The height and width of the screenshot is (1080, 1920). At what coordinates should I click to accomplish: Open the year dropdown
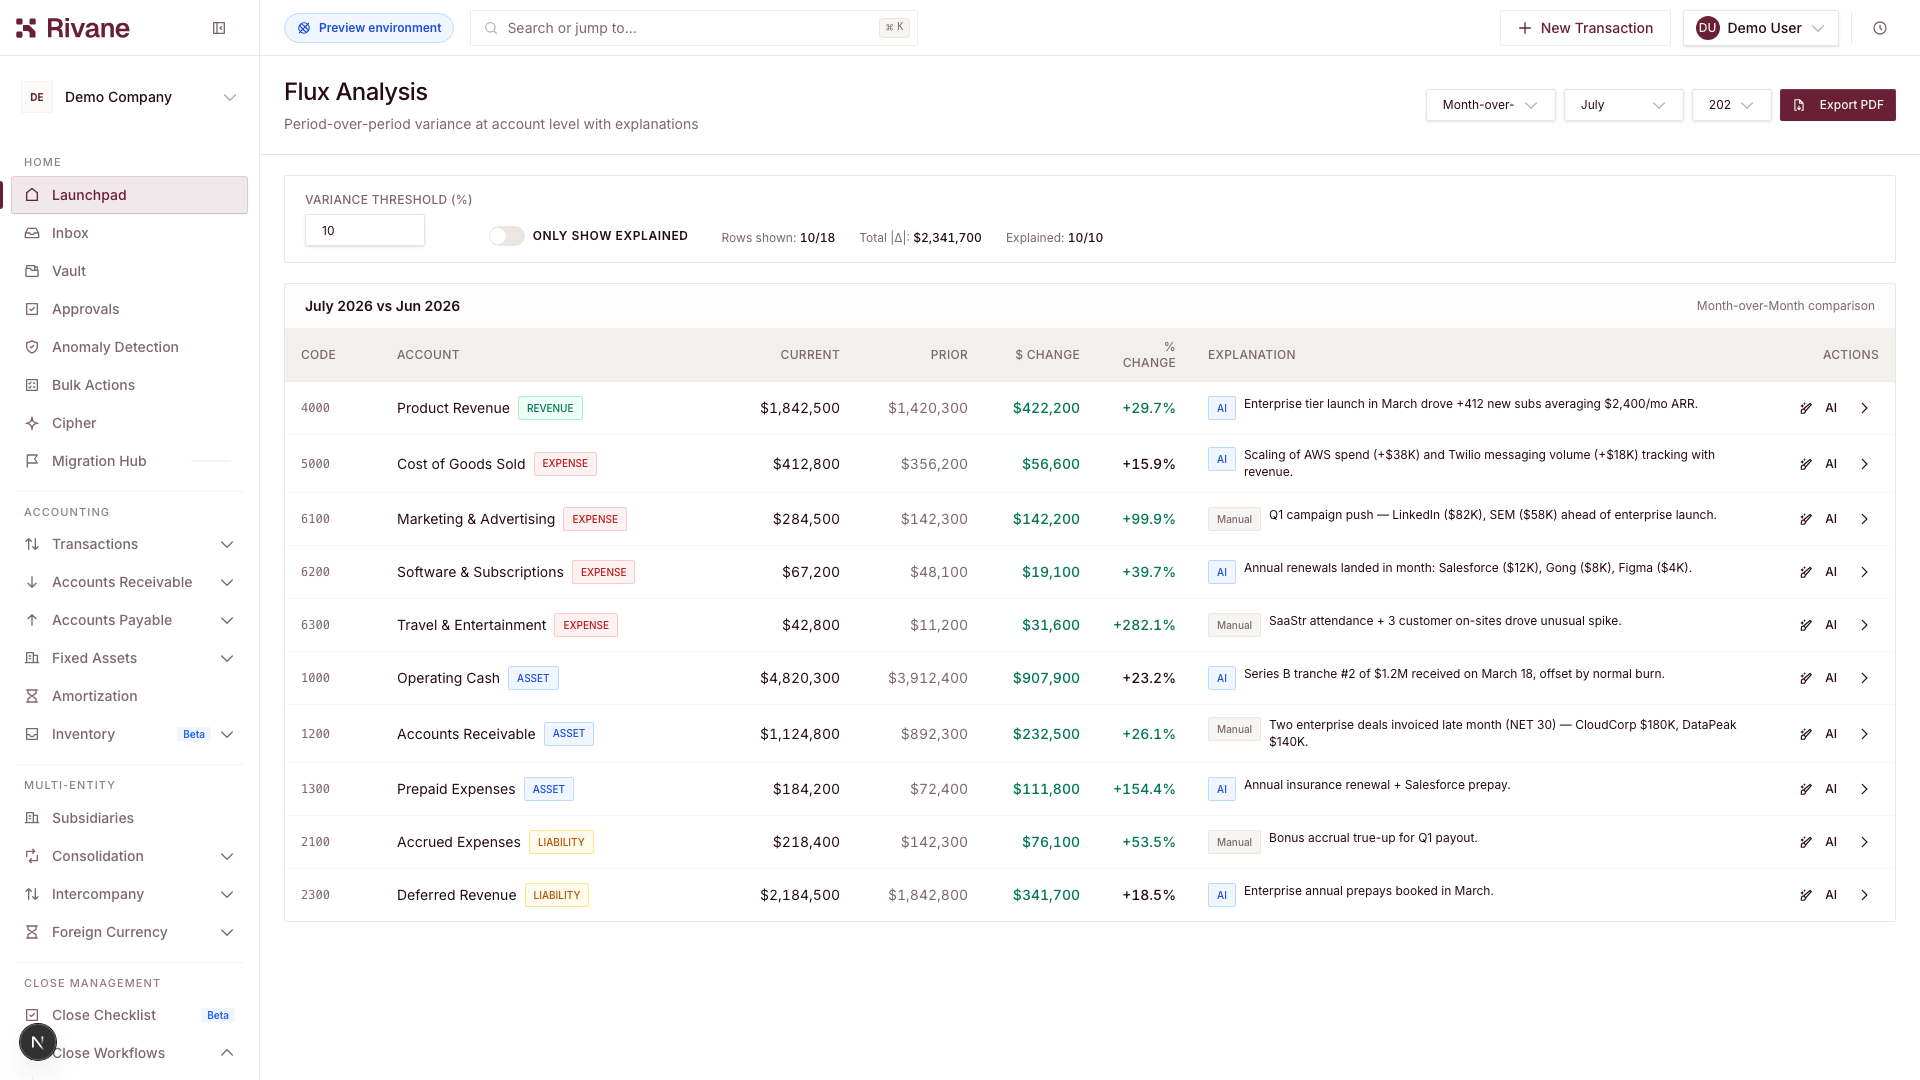(x=1731, y=105)
